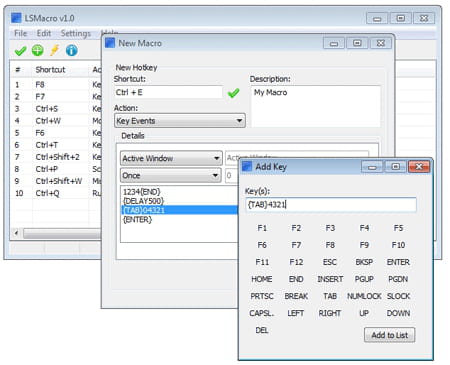Open the Action dropdown showing Key Events
The height and width of the screenshot is (365, 450).
[180, 121]
